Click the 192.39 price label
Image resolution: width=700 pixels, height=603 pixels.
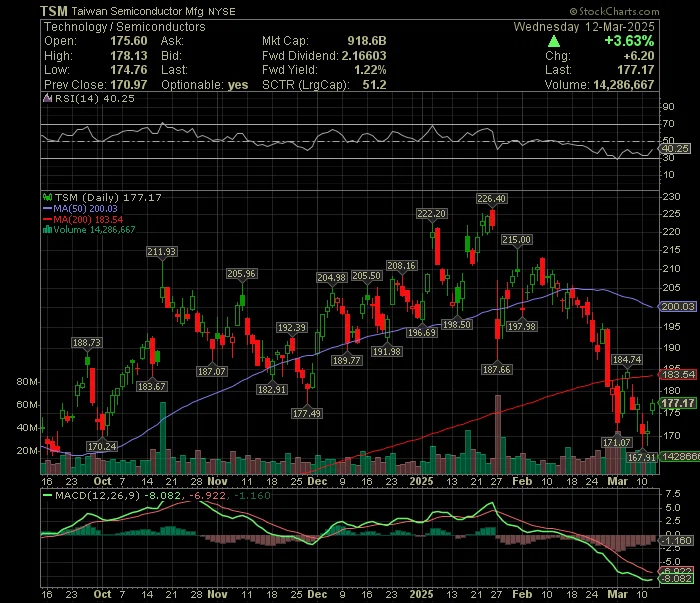[x=292, y=328]
